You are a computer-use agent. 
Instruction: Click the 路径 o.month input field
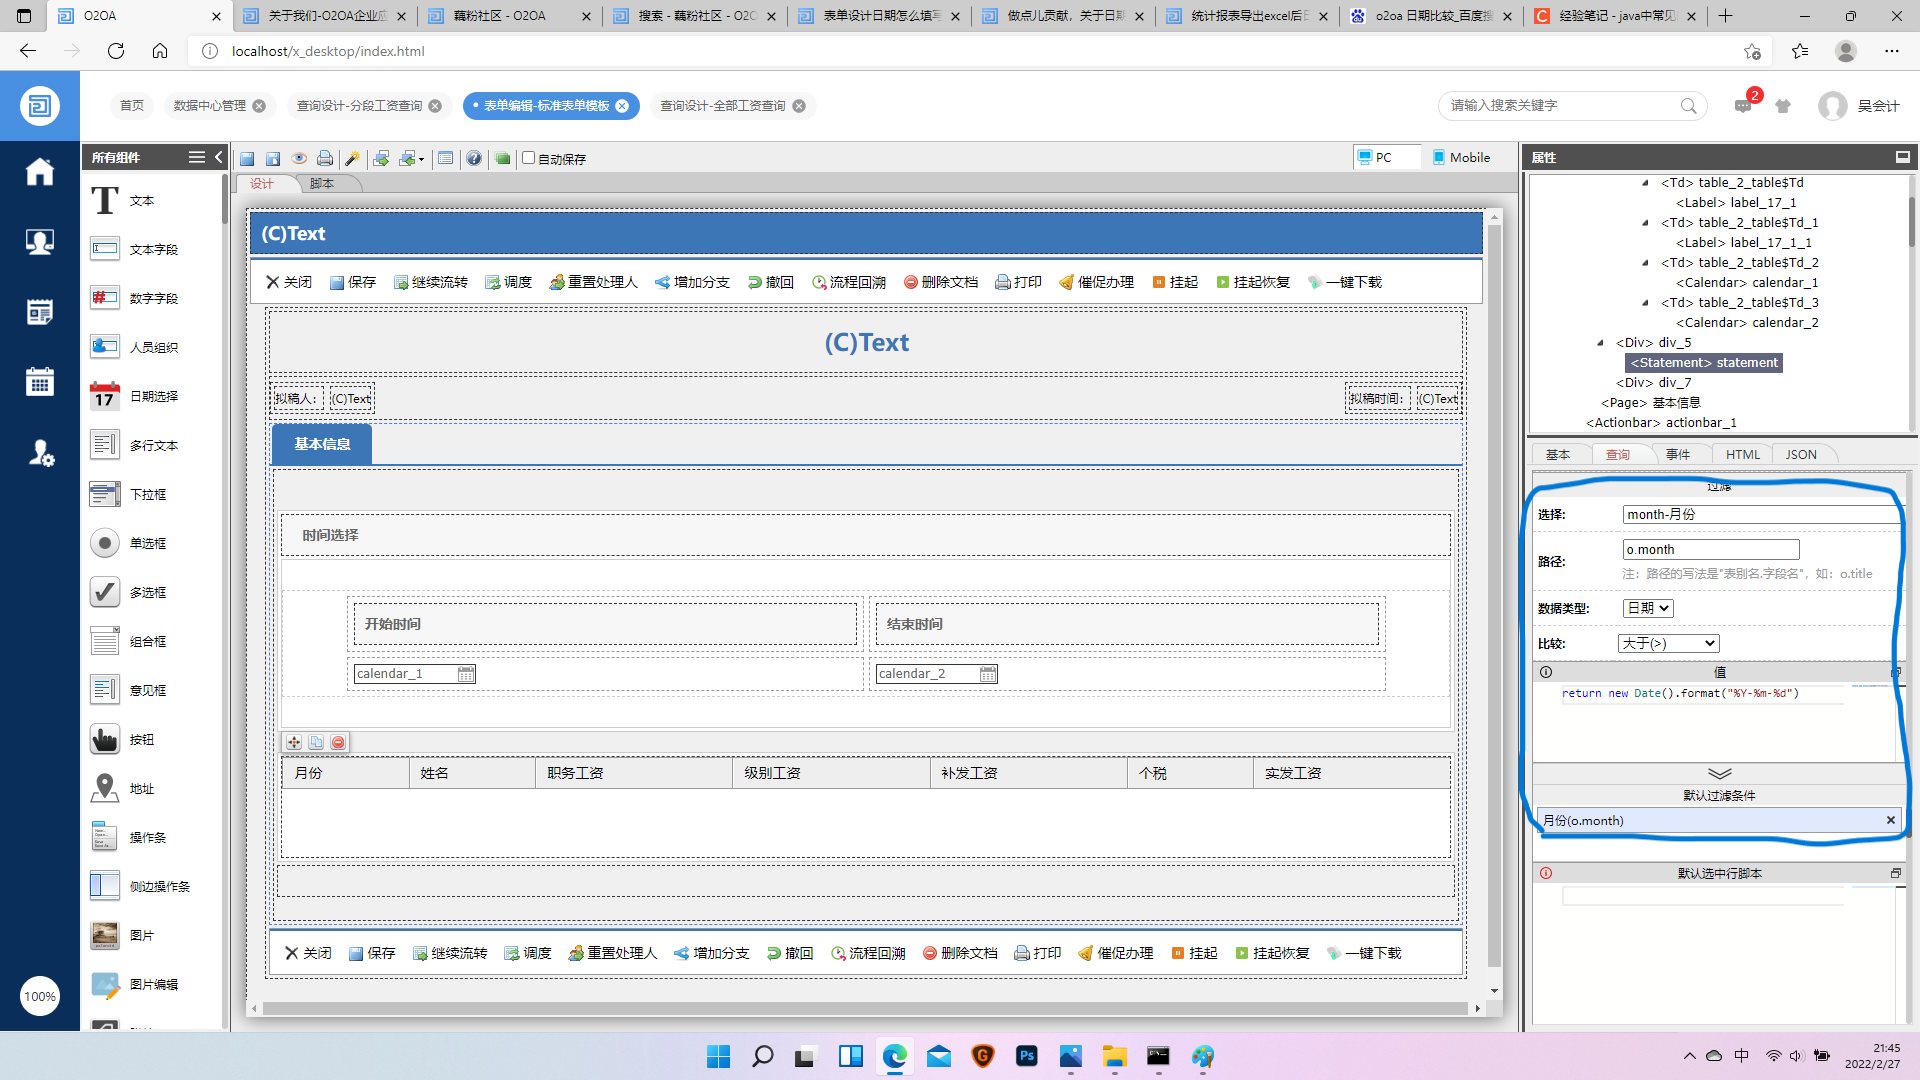coord(1710,549)
